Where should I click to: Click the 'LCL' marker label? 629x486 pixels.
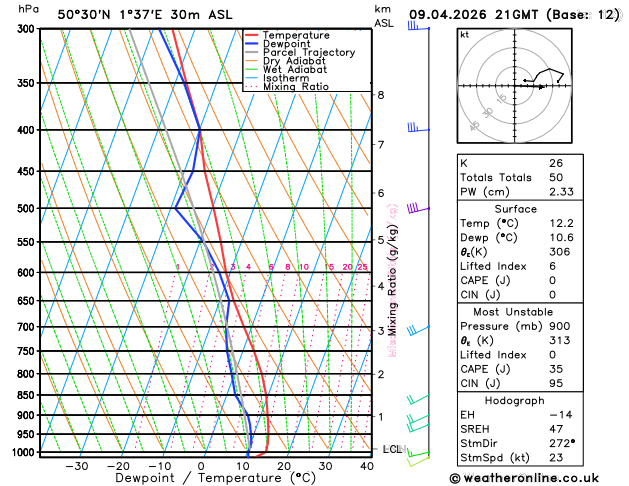(392, 449)
